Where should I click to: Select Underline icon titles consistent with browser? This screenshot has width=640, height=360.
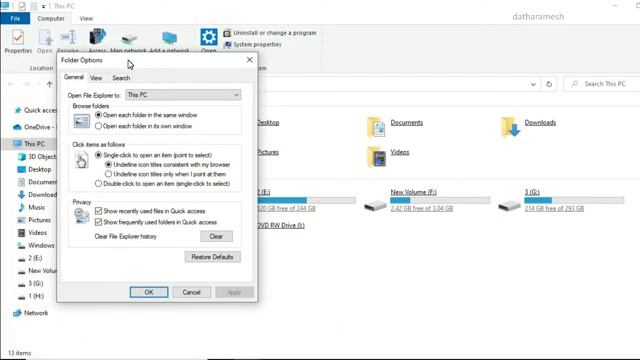pos(108,164)
